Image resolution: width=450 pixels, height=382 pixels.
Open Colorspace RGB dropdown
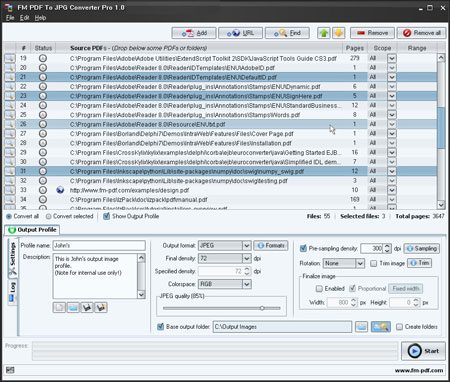coord(246,284)
